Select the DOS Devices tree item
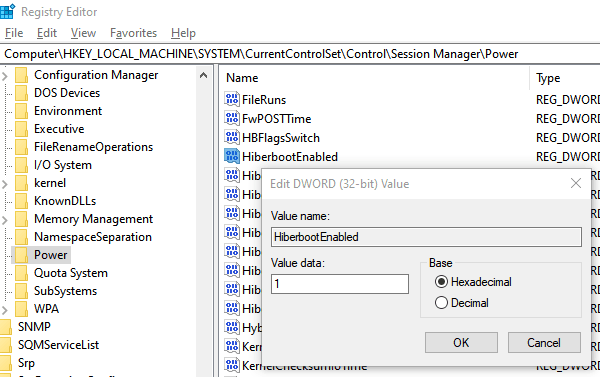600x377 pixels. click(x=67, y=93)
